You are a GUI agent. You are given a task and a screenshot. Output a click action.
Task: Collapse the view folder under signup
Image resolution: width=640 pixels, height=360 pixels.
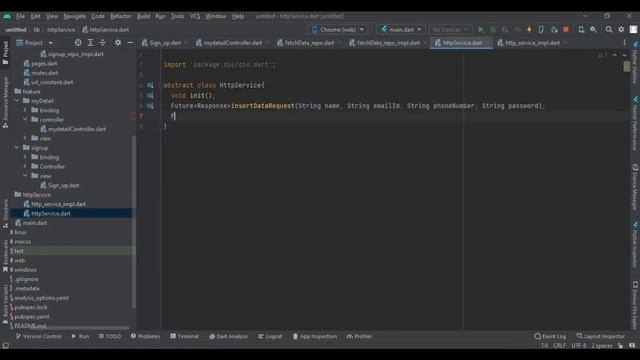[25, 176]
